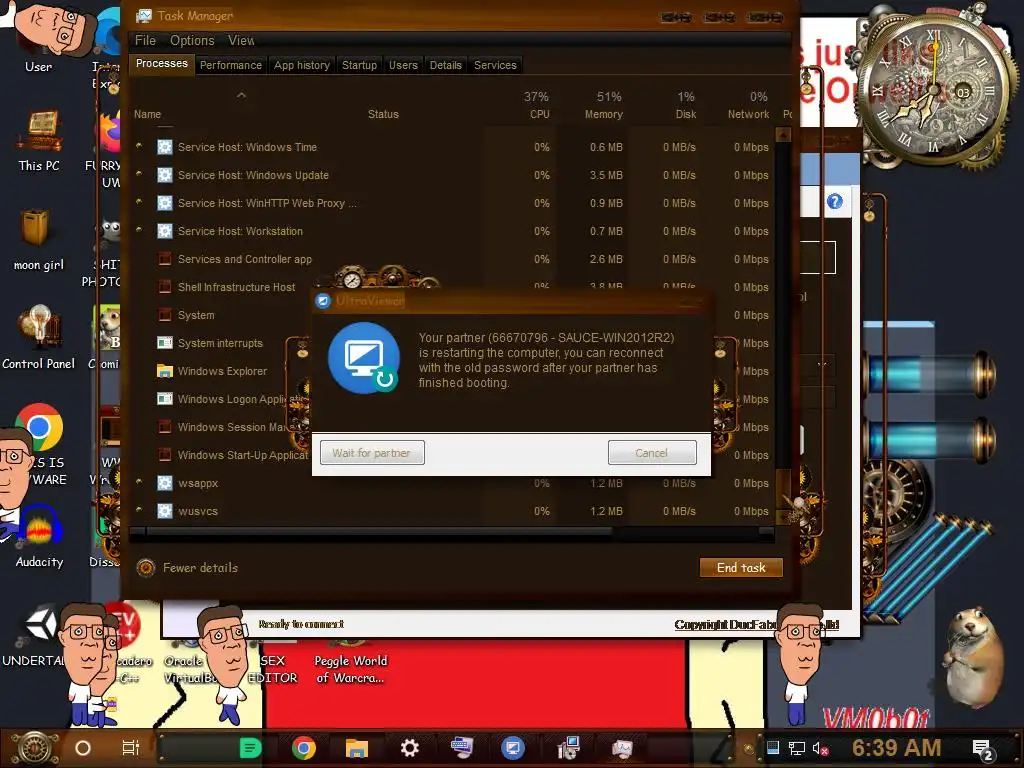1024x768 pixels.
Task: Click Cancel in the UltraViewer dialog
Action: click(652, 453)
